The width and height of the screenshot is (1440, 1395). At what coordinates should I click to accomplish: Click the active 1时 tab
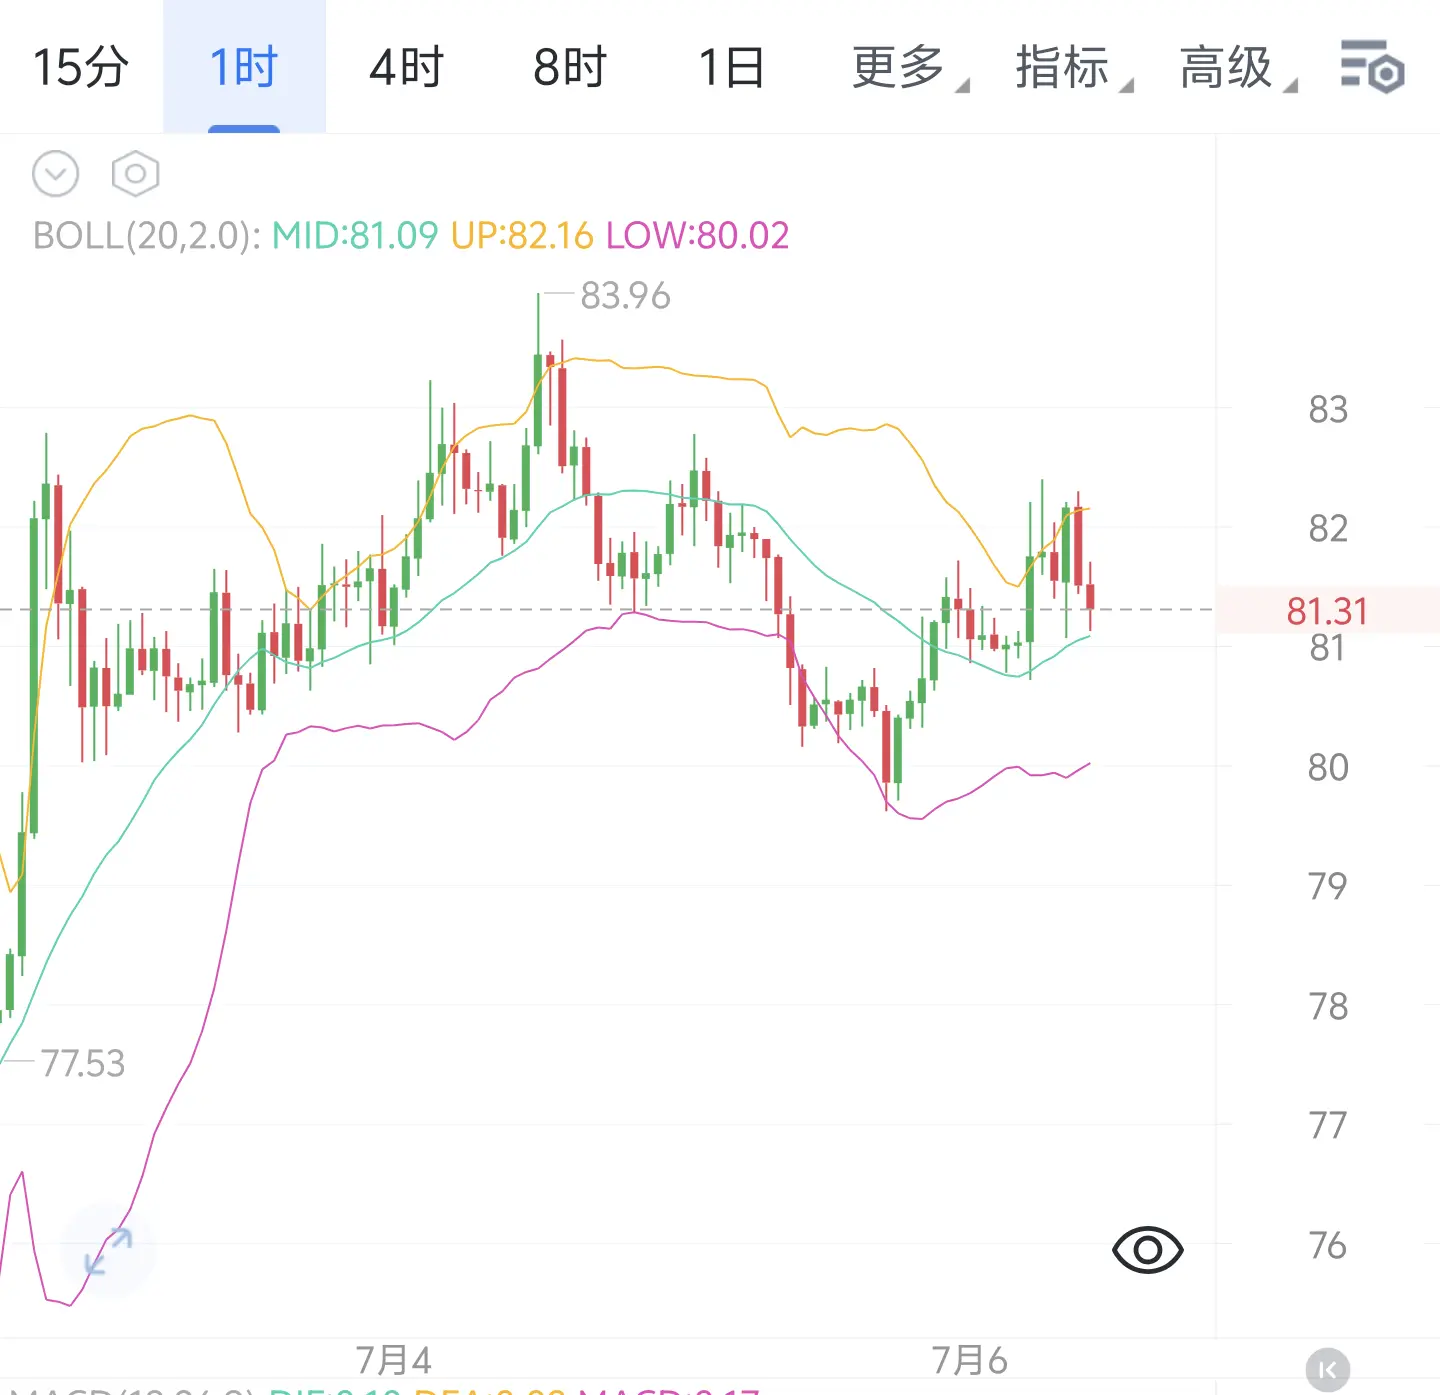click(244, 68)
